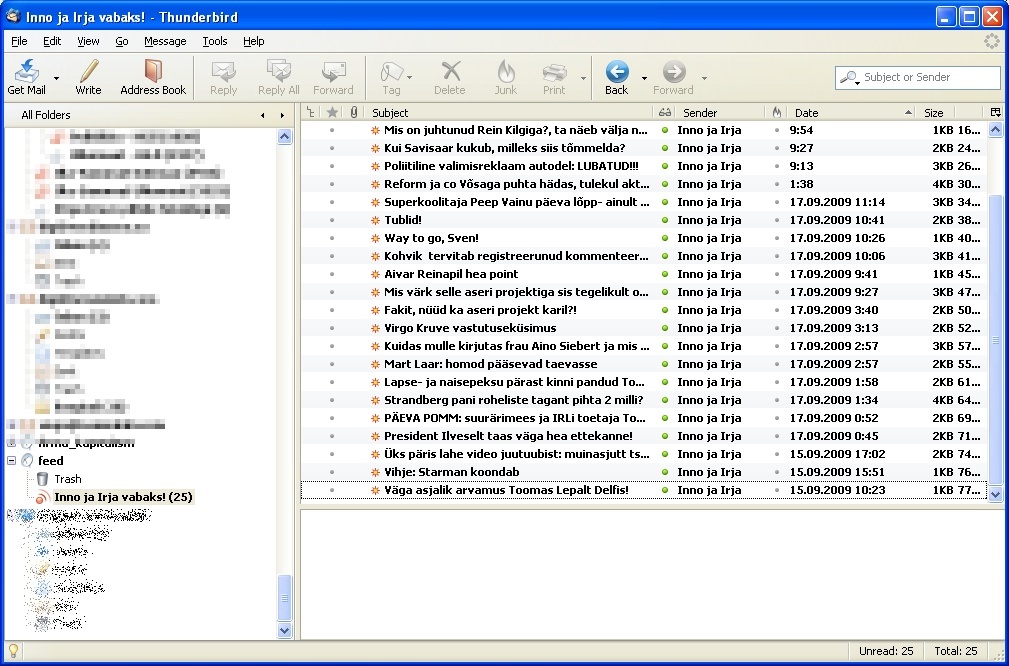Click the search magnifier icon
Viewport: 1009px width, 666px height.
point(849,78)
